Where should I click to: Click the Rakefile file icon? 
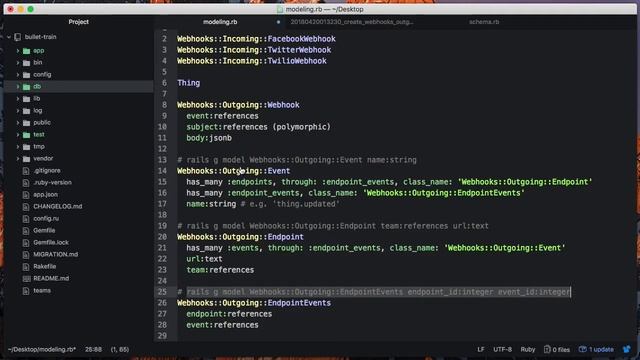(x=26, y=267)
